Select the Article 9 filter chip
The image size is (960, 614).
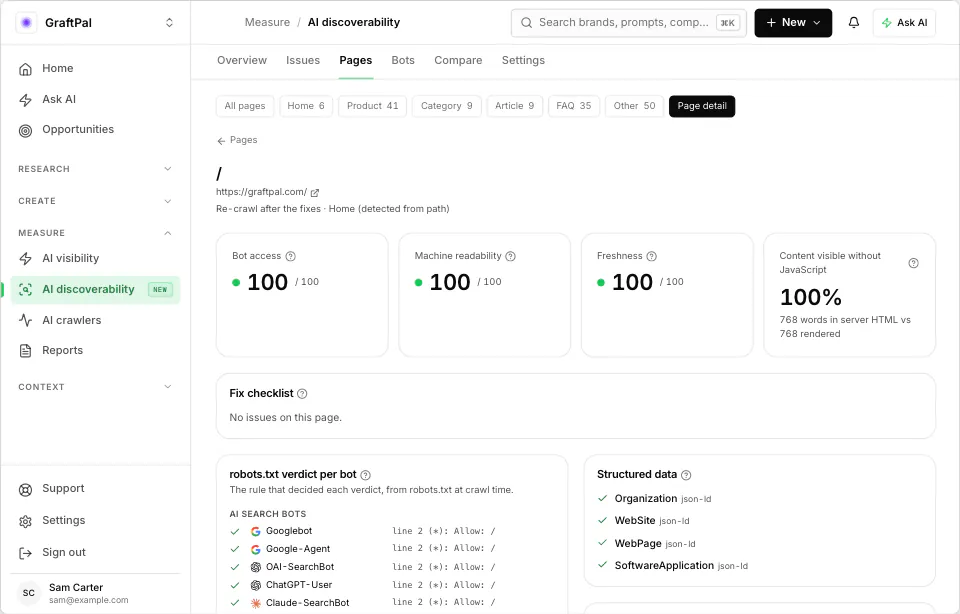(x=514, y=106)
